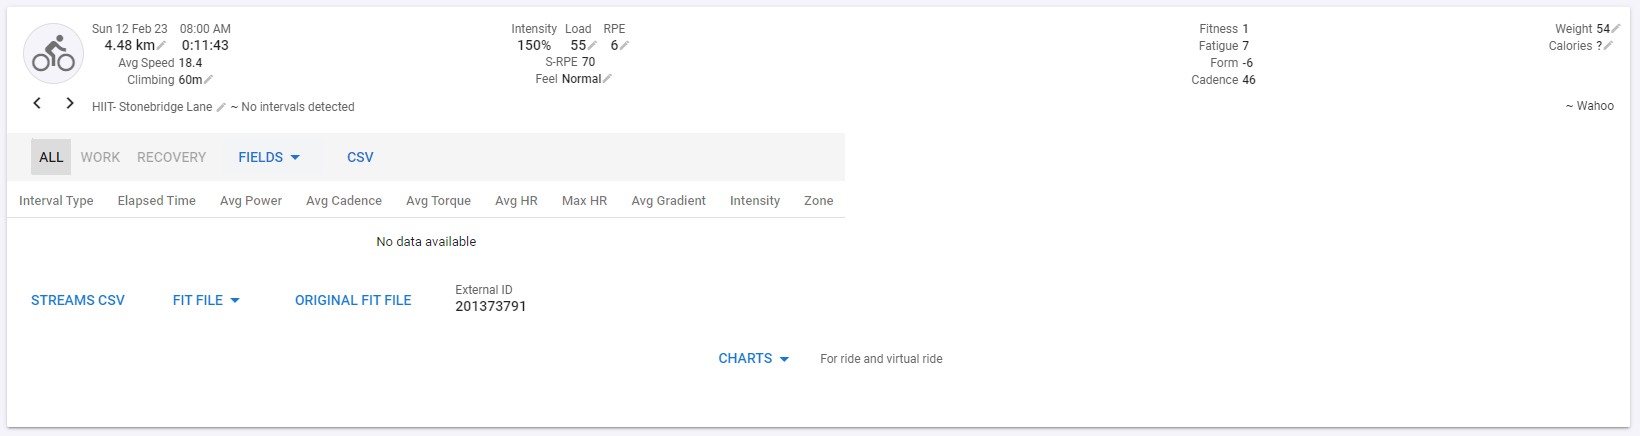Open the CHARTS dropdown menu
Screen dimensions: 1640x436
pos(754,358)
